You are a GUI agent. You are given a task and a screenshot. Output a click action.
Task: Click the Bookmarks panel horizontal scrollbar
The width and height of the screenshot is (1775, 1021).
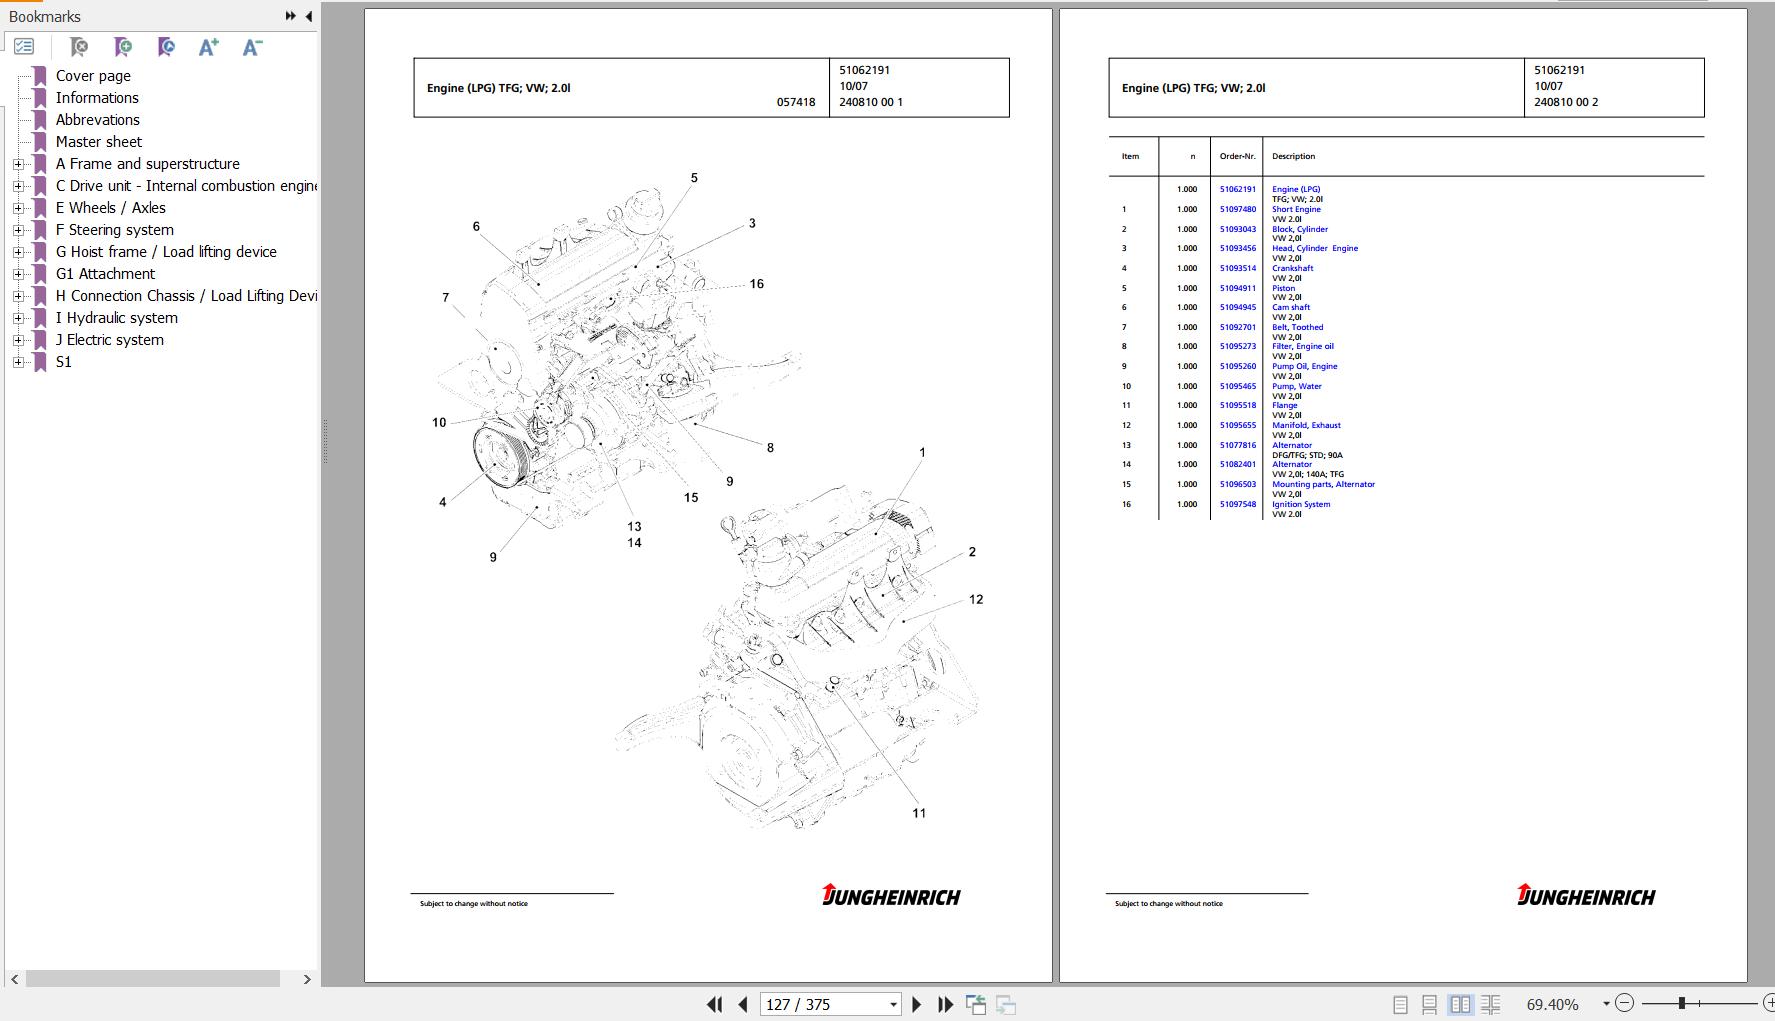tap(153, 979)
